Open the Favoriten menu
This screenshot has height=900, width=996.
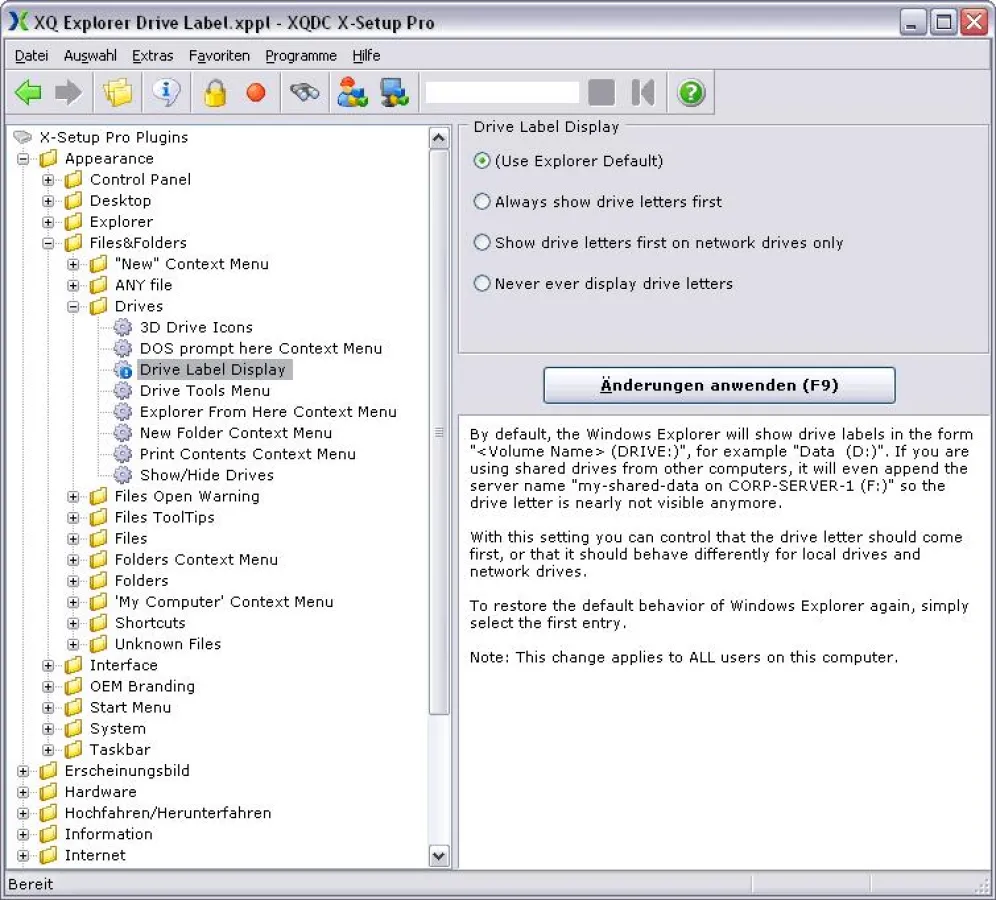218,56
